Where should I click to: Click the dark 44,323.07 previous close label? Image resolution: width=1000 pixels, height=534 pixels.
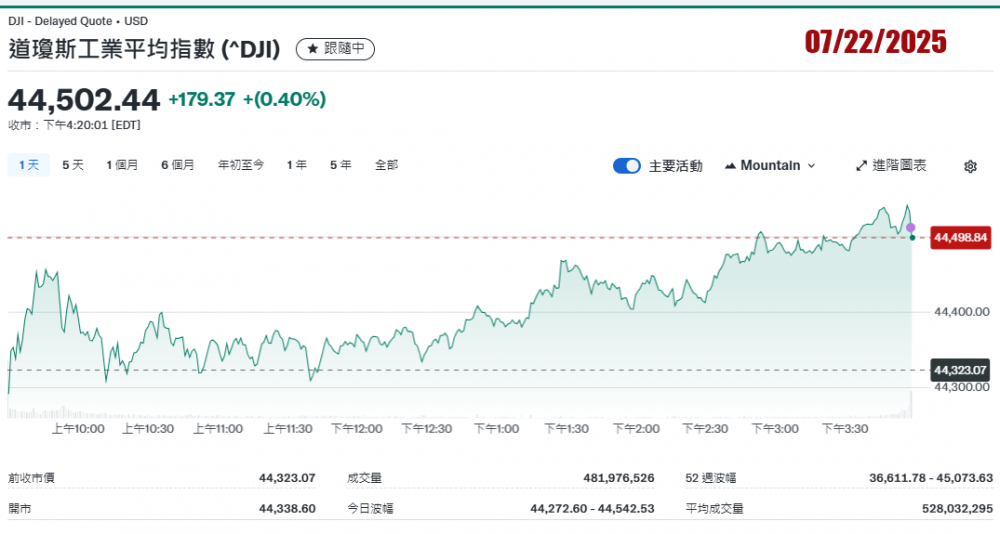[x=960, y=370]
